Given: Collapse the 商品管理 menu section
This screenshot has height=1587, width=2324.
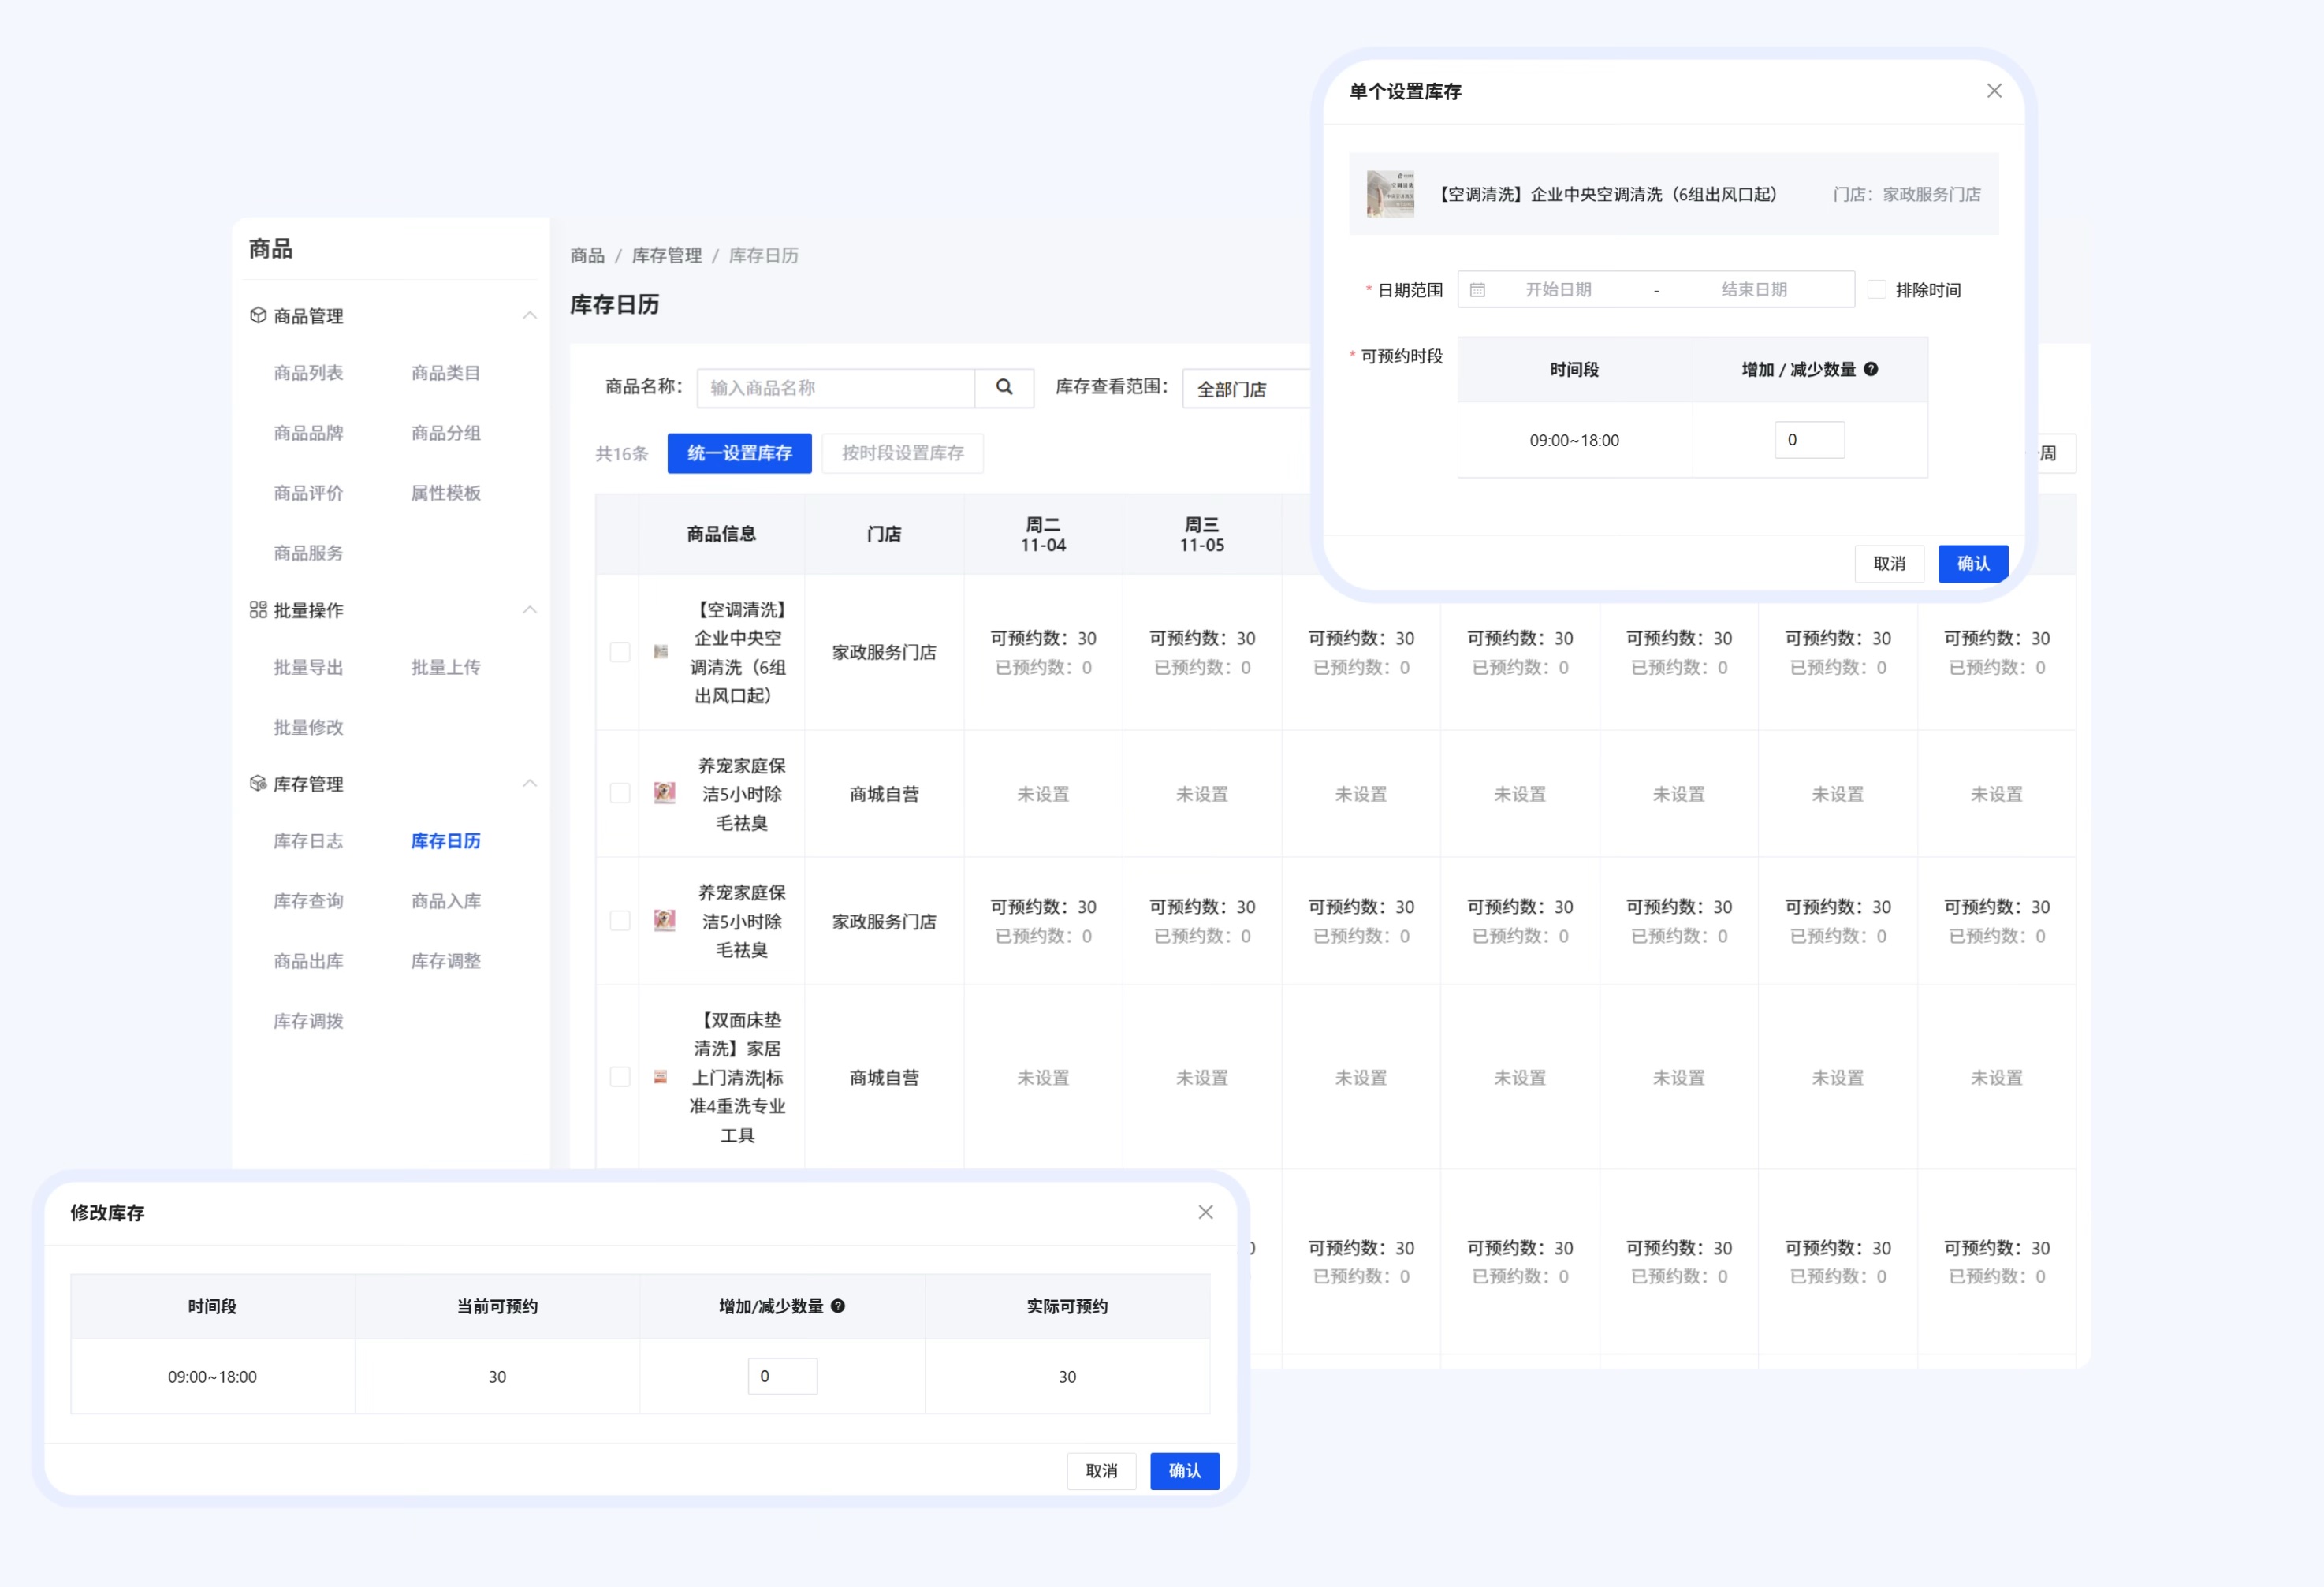Looking at the screenshot, I should coord(530,315).
